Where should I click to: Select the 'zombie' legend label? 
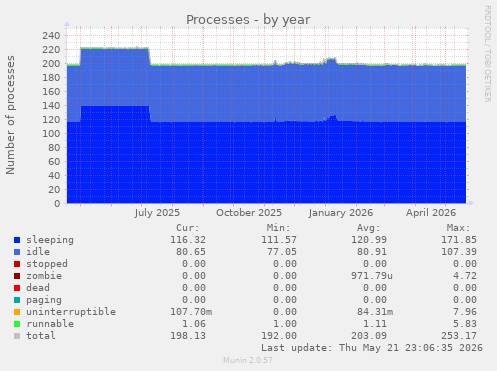pos(44,276)
